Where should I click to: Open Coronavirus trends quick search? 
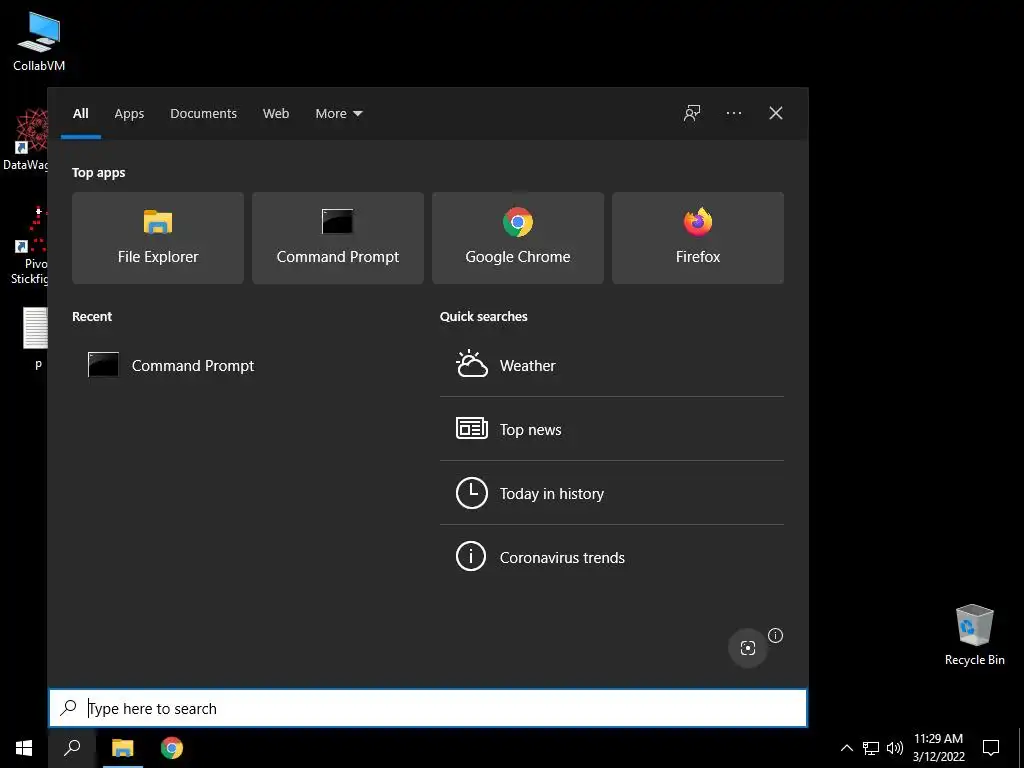(612, 557)
